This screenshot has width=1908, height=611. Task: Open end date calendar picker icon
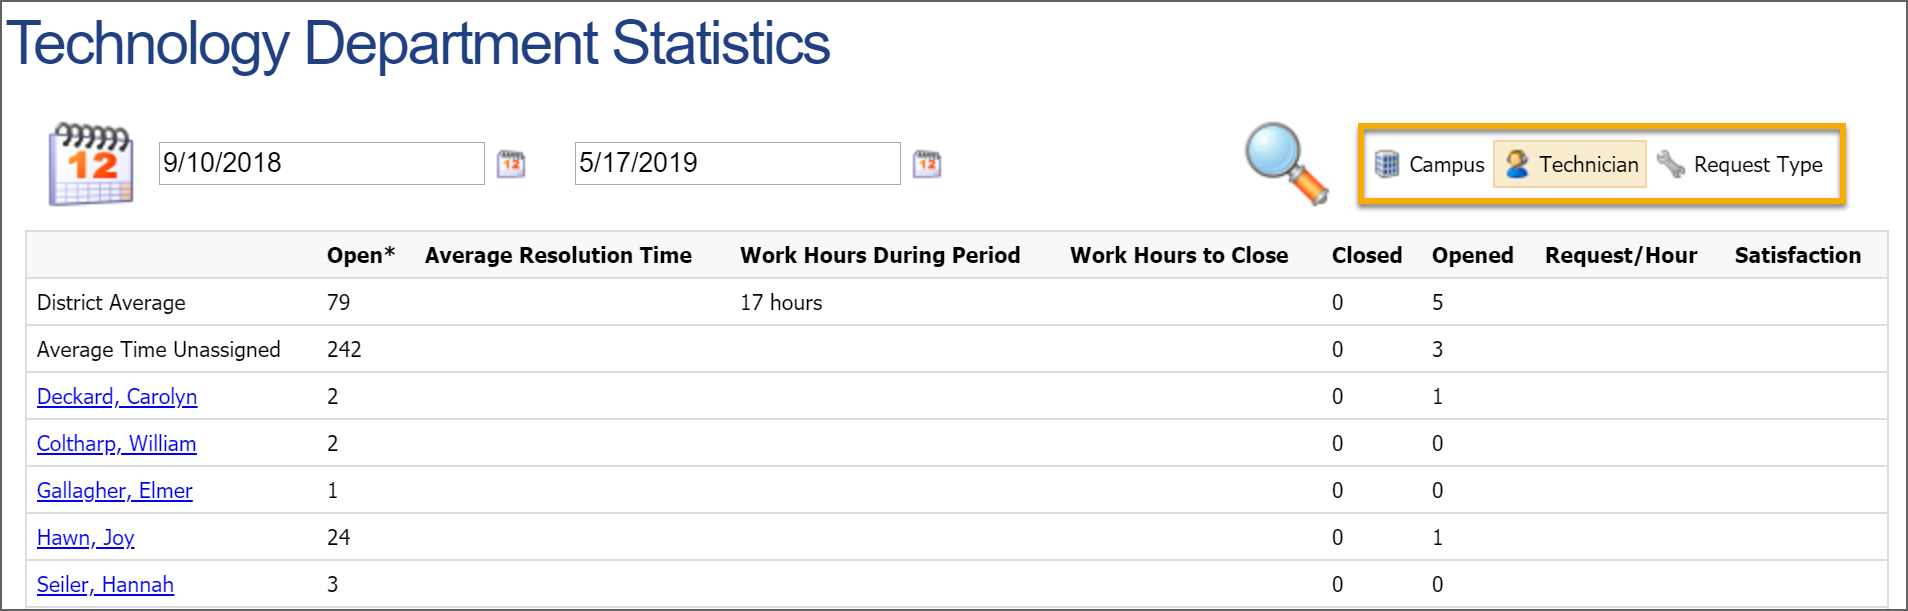point(927,164)
